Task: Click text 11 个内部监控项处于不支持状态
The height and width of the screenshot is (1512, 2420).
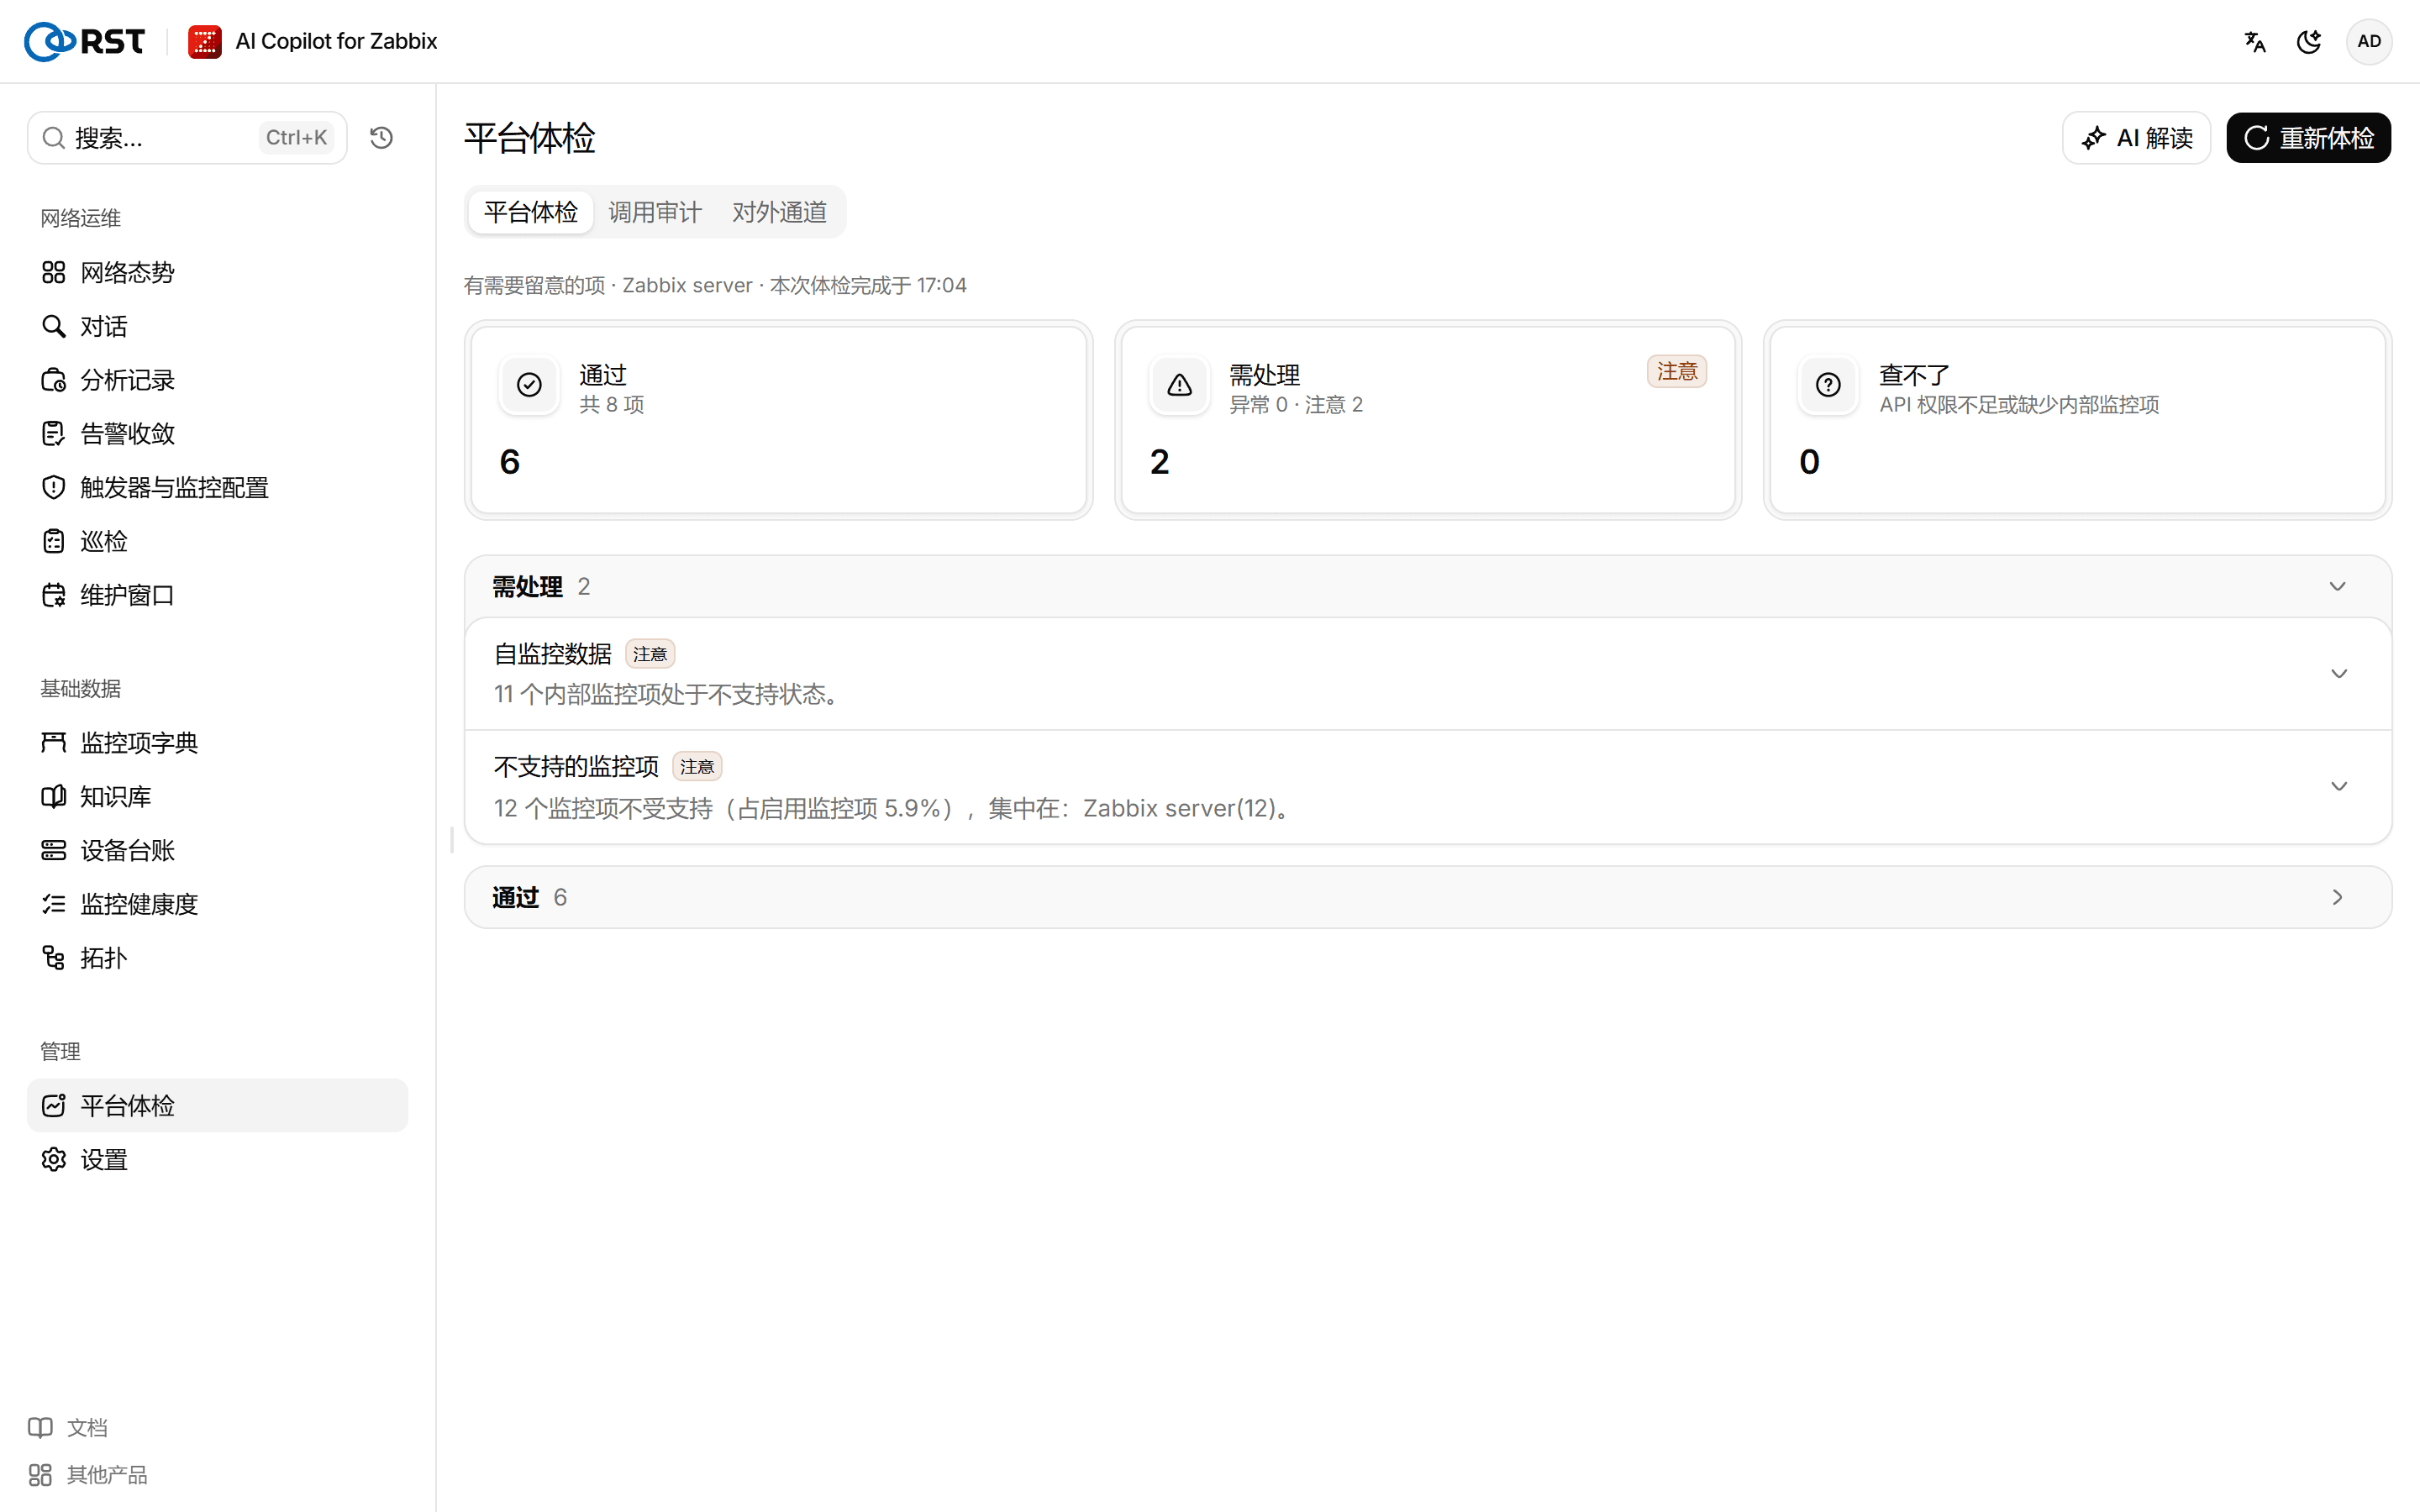Action: coord(666,694)
